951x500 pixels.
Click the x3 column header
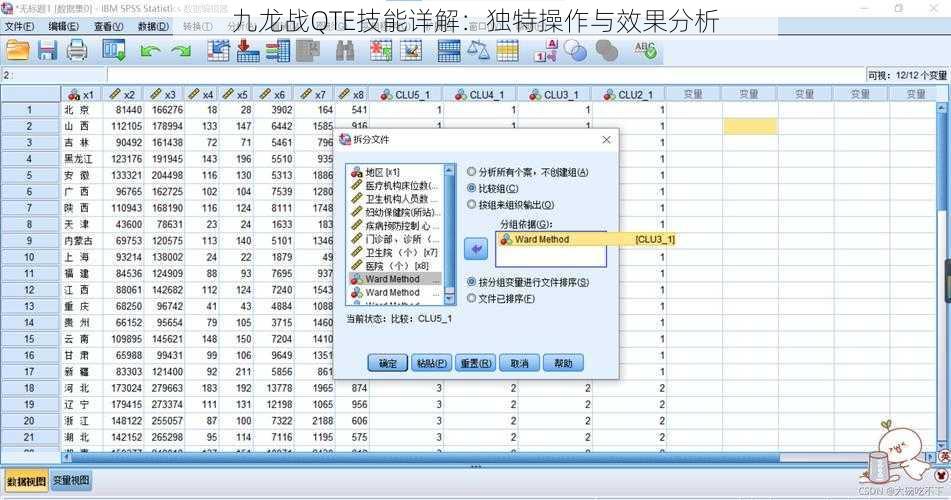(x=163, y=95)
